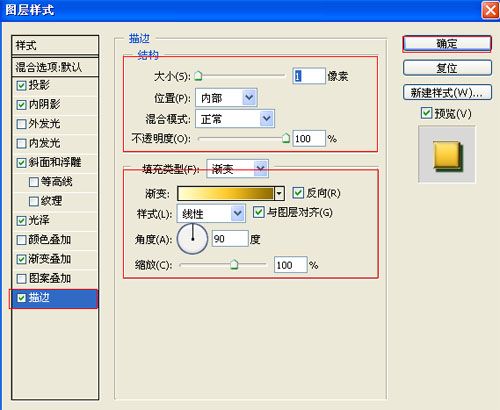Click the opacity percent input field
The image size is (500, 410).
coord(309,138)
